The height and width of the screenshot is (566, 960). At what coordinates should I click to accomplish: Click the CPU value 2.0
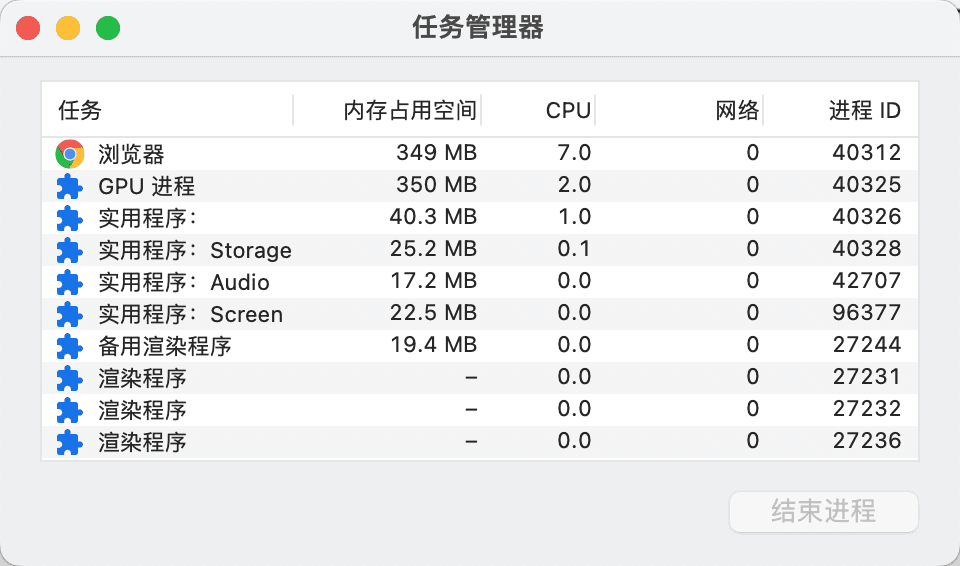pyautogui.click(x=574, y=184)
